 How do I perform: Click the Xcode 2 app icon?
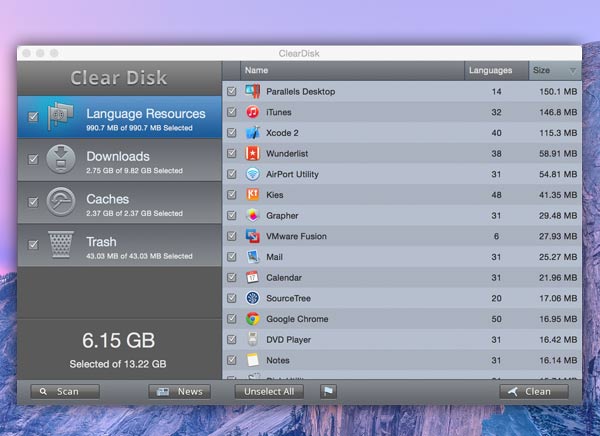(x=253, y=133)
